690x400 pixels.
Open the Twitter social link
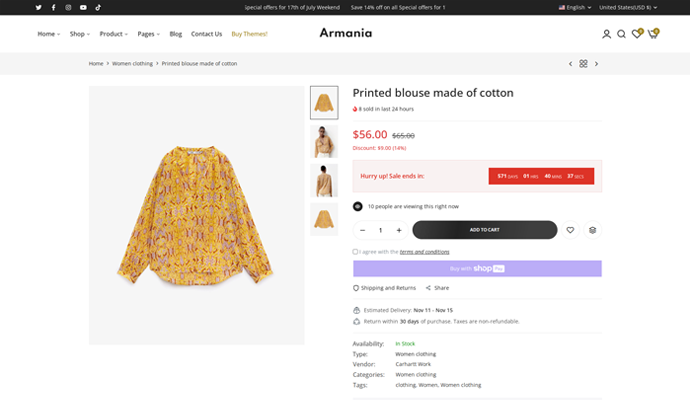click(x=39, y=7)
